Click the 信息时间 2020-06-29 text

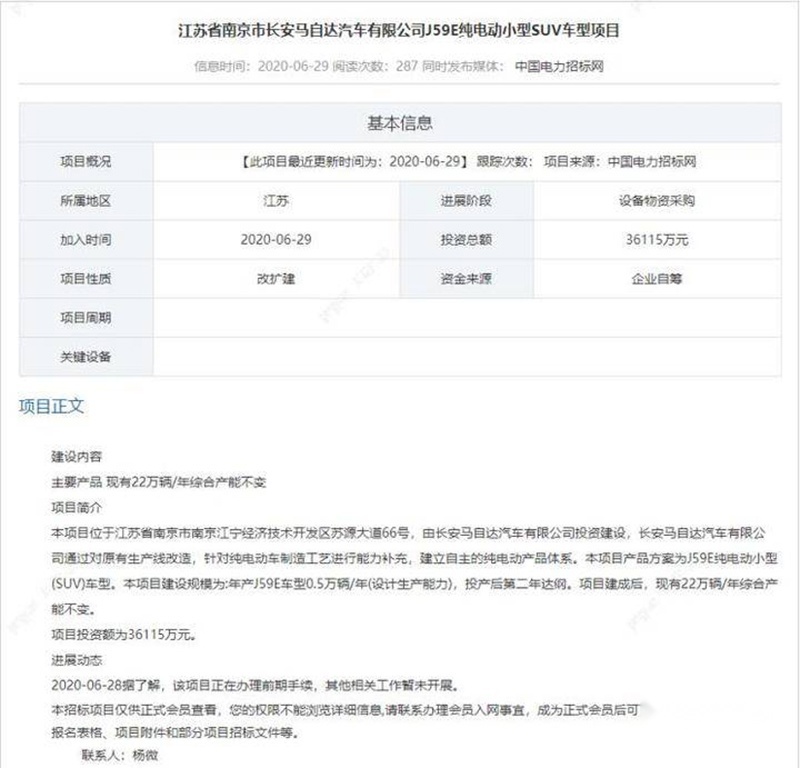tap(261, 66)
